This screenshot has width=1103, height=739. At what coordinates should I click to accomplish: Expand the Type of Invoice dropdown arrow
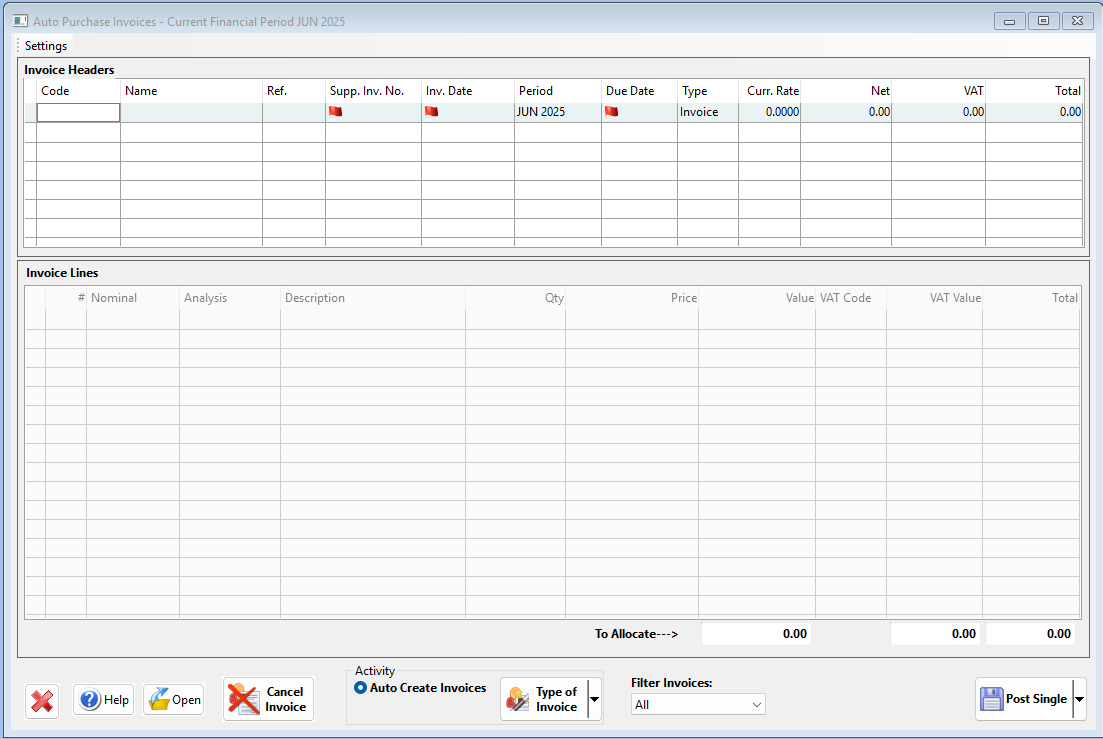(594, 699)
